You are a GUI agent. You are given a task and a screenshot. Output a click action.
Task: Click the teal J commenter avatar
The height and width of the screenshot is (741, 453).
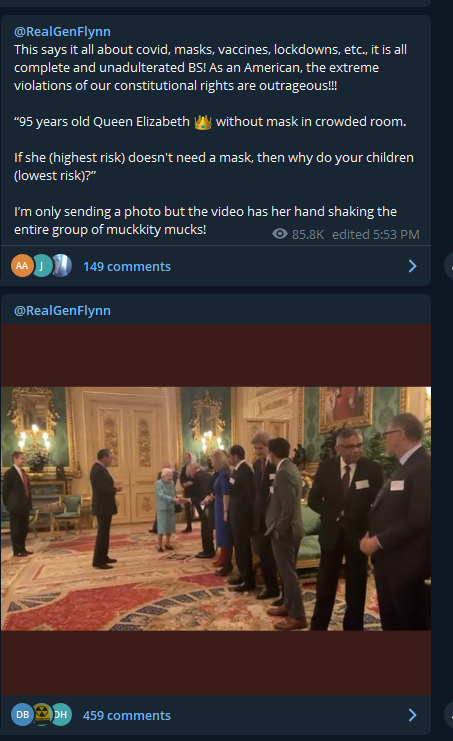point(42,266)
